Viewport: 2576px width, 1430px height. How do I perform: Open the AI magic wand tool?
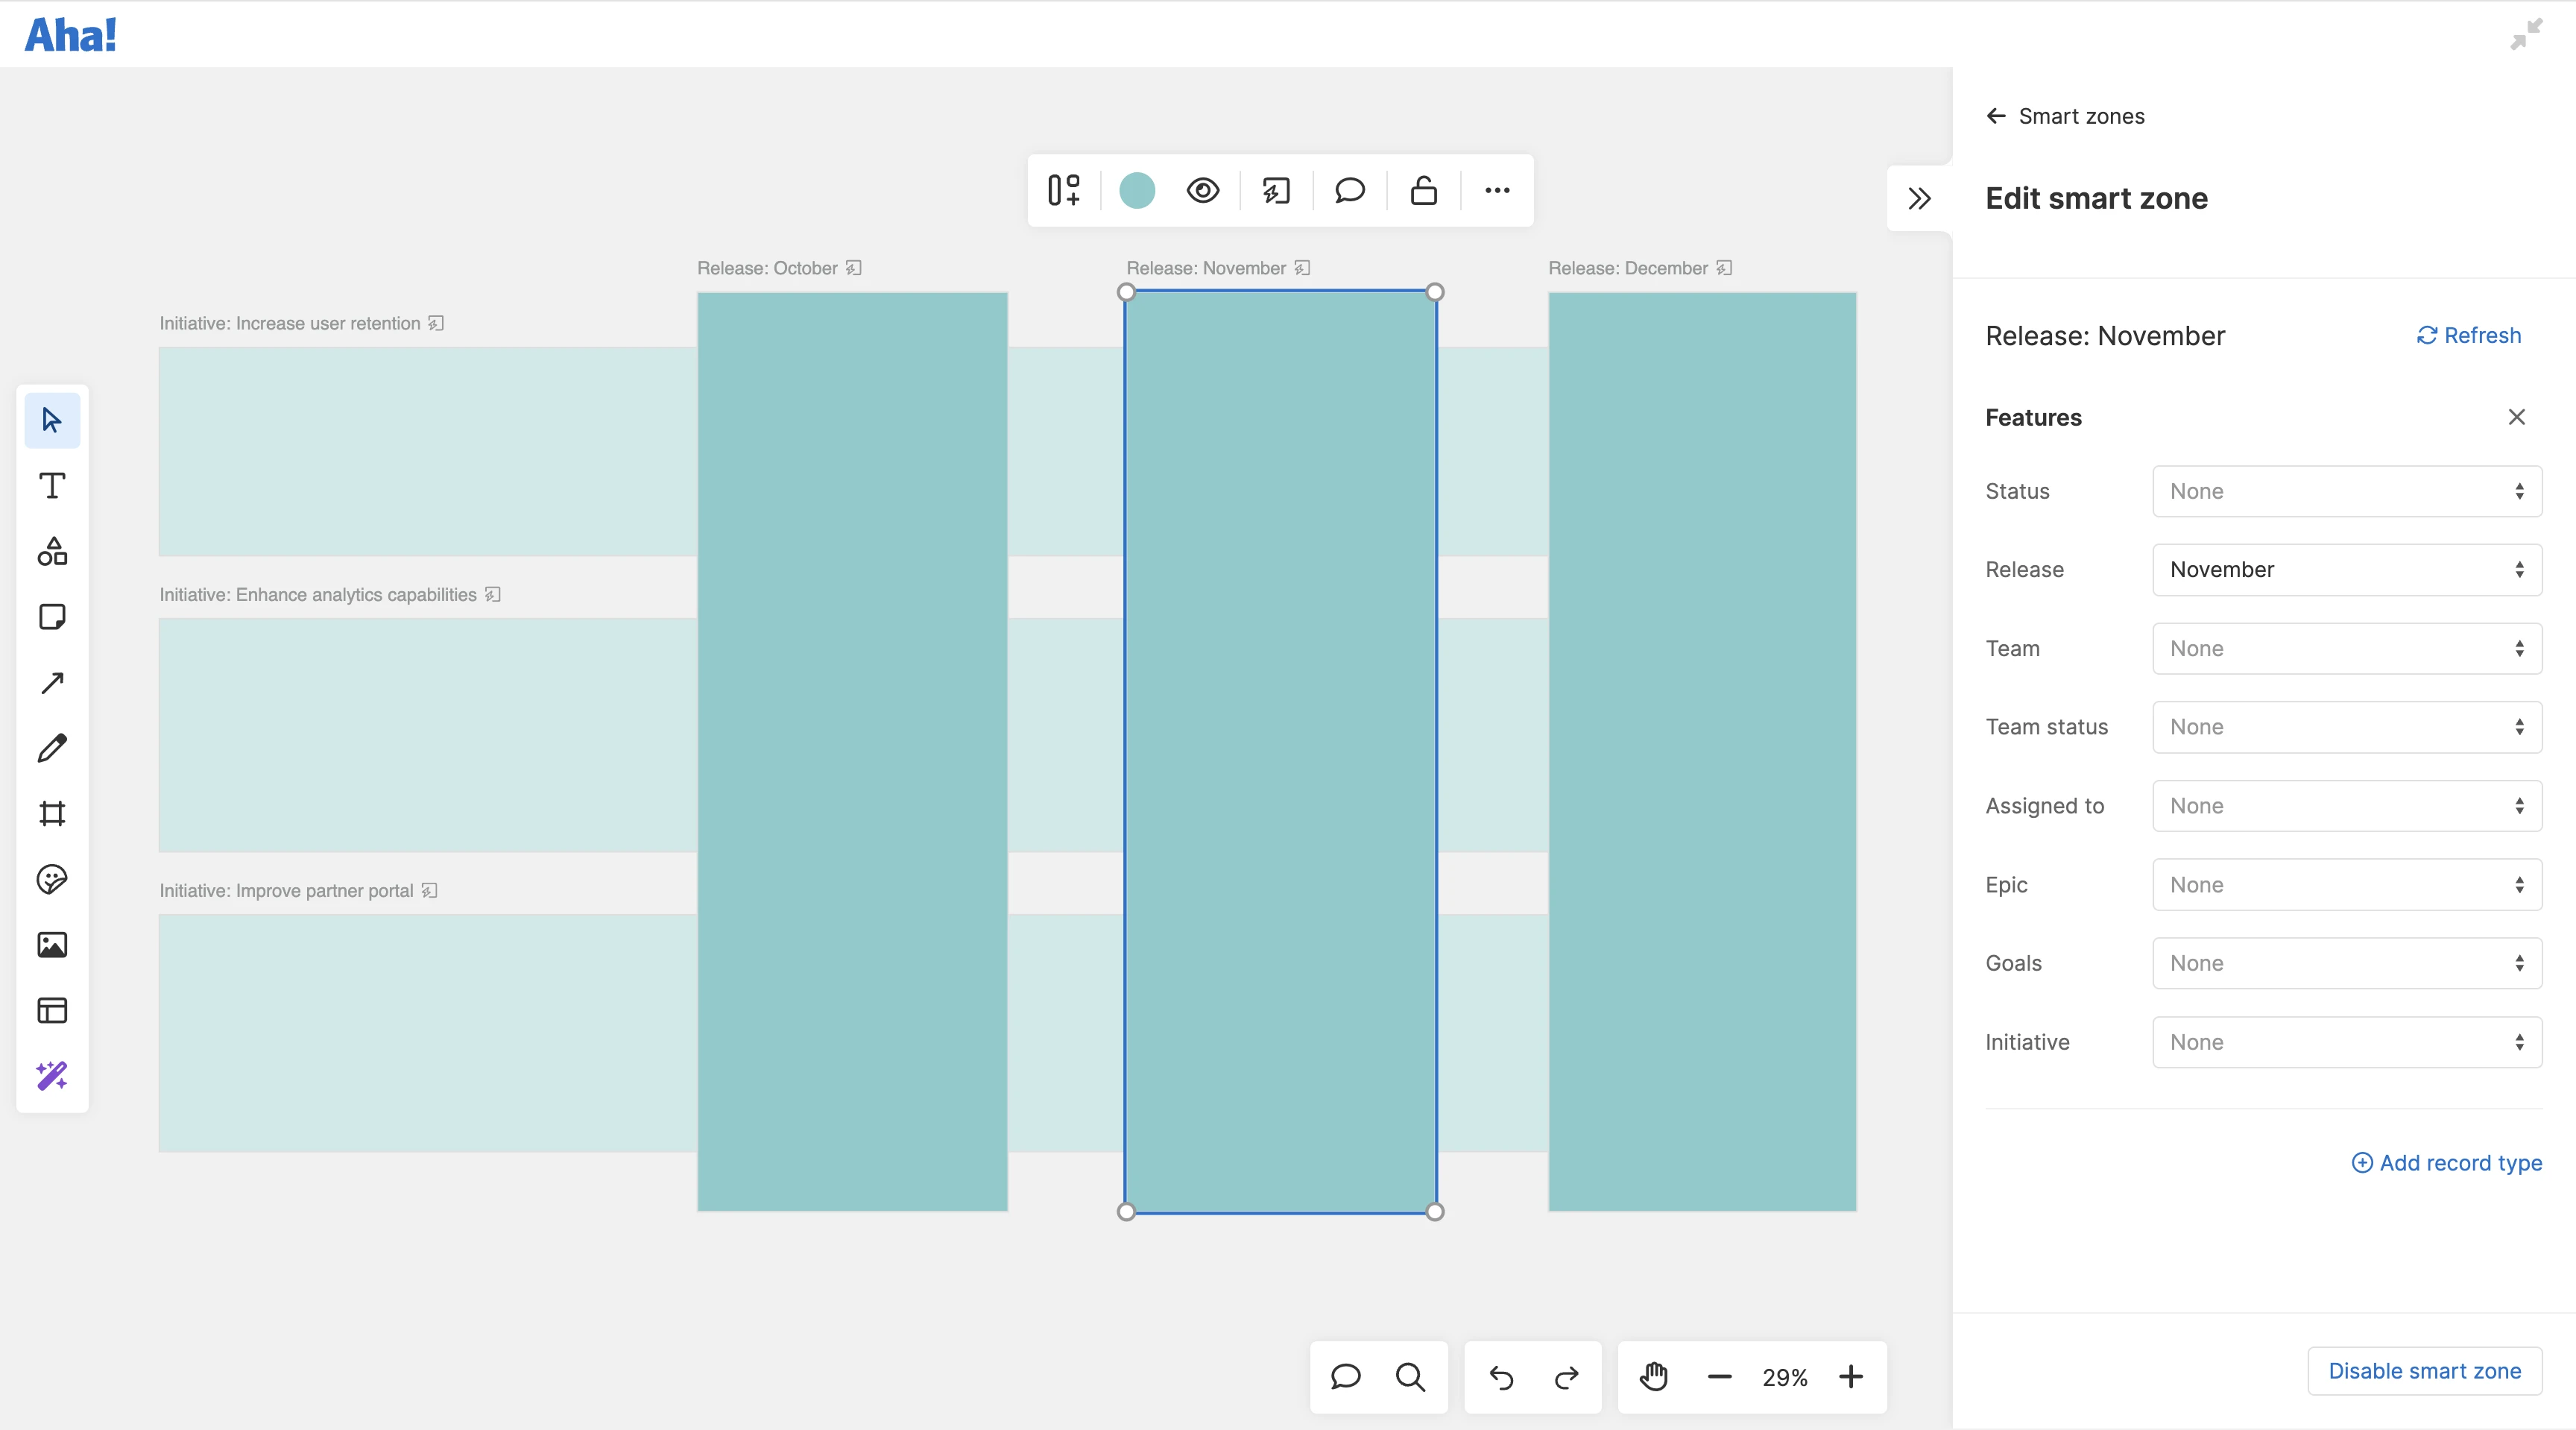[x=52, y=1076]
